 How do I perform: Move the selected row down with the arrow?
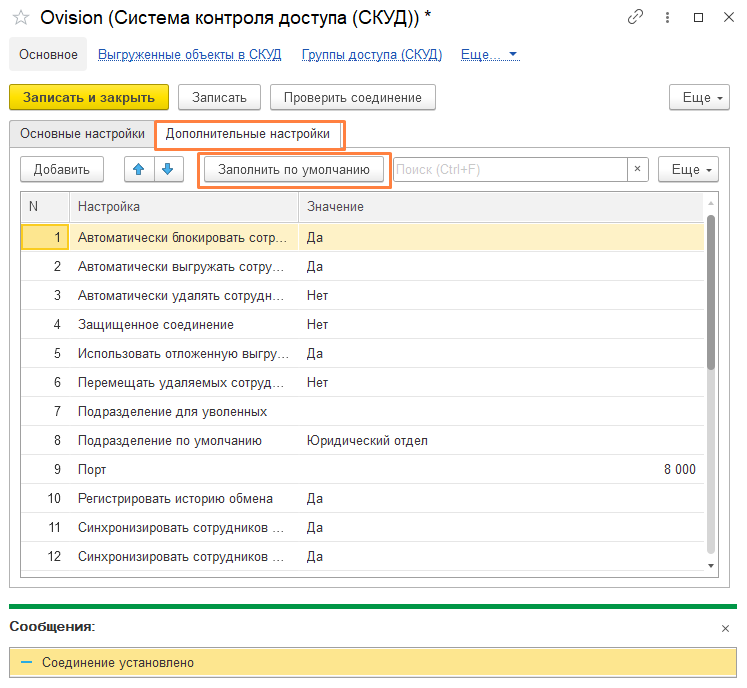click(168, 169)
